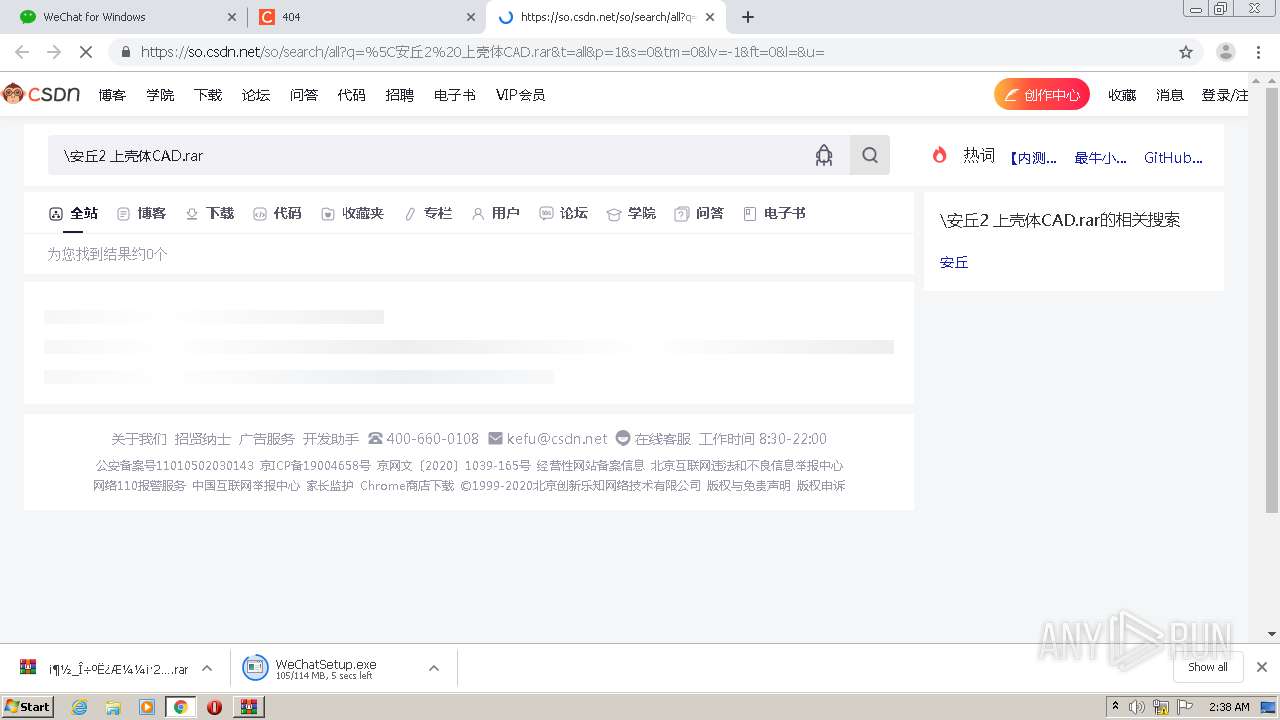
Task: Expand options for WeChatSetup.exe download
Action: pyautogui.click(x=434, y=668)
